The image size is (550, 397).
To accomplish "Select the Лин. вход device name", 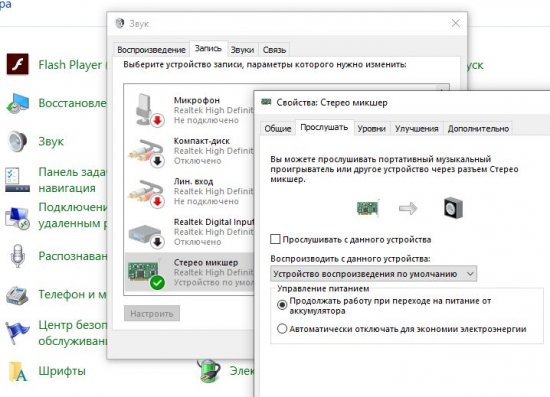I will coord(193,181).
